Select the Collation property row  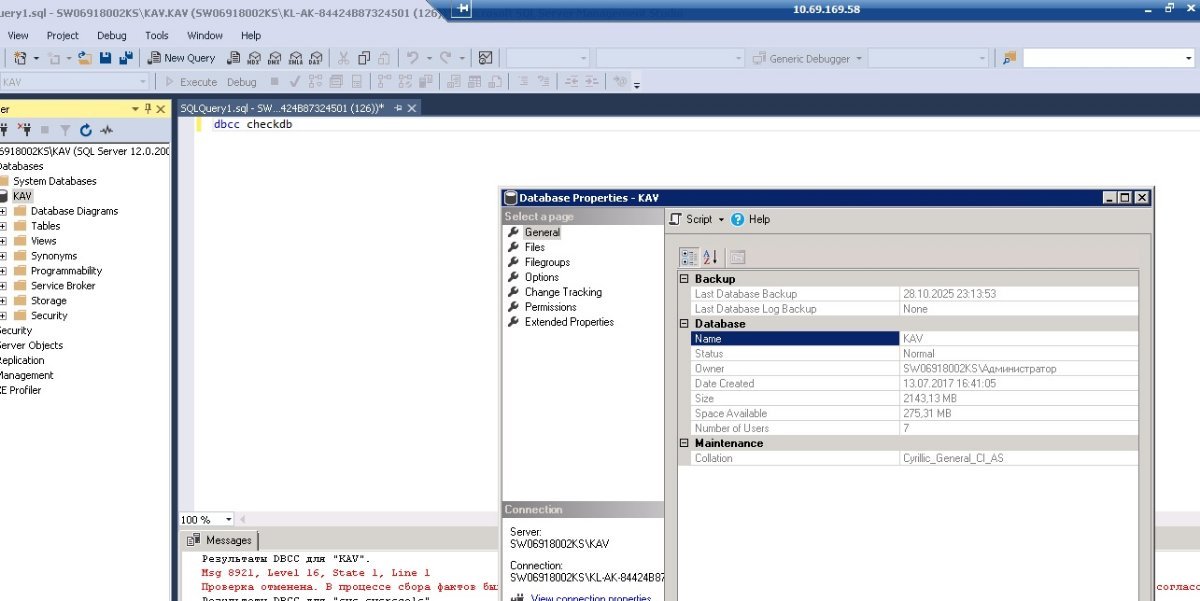pos(795,458)
